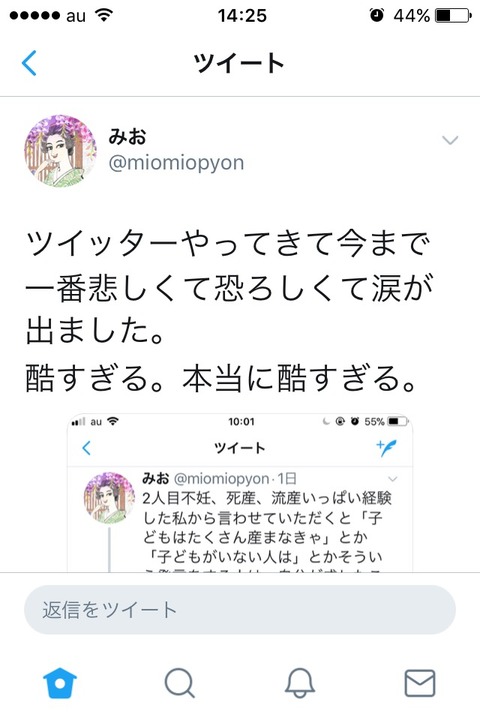Tap the back chevron inside embedded screenshot
Screen dimensions: 480x720
(86, 448)
